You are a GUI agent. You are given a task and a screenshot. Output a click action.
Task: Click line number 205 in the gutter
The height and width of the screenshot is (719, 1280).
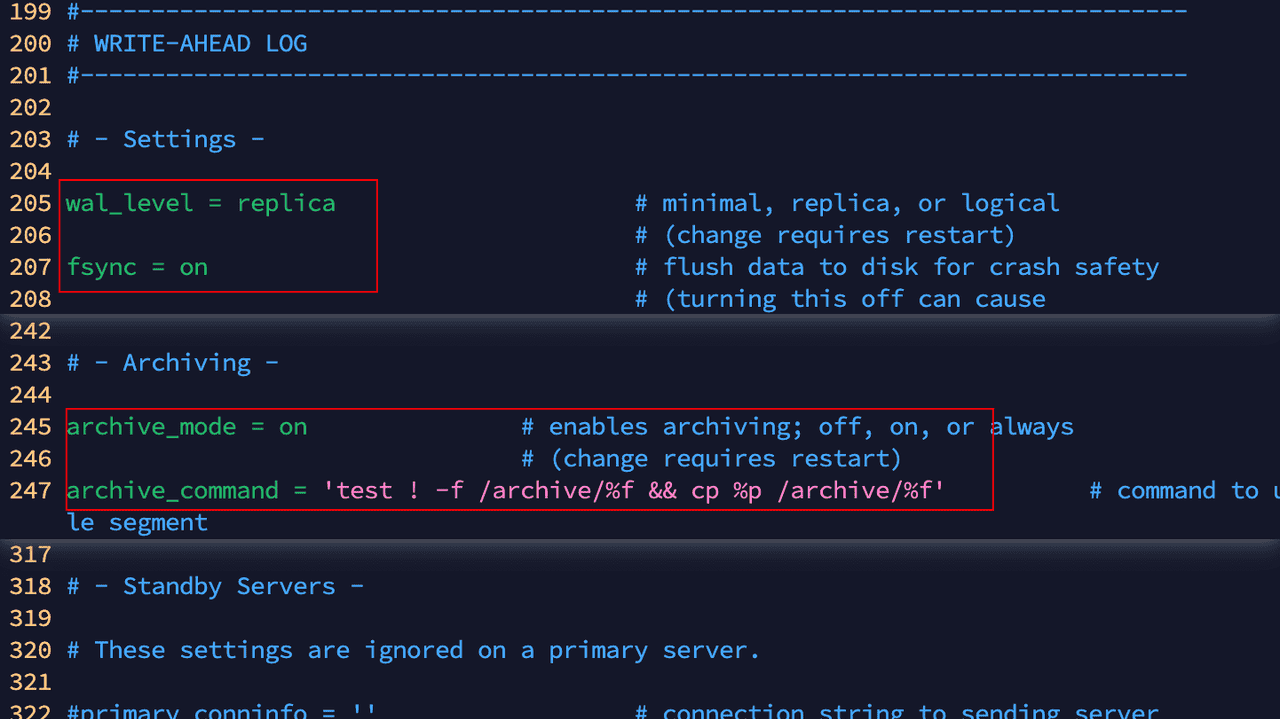[30, 203]
